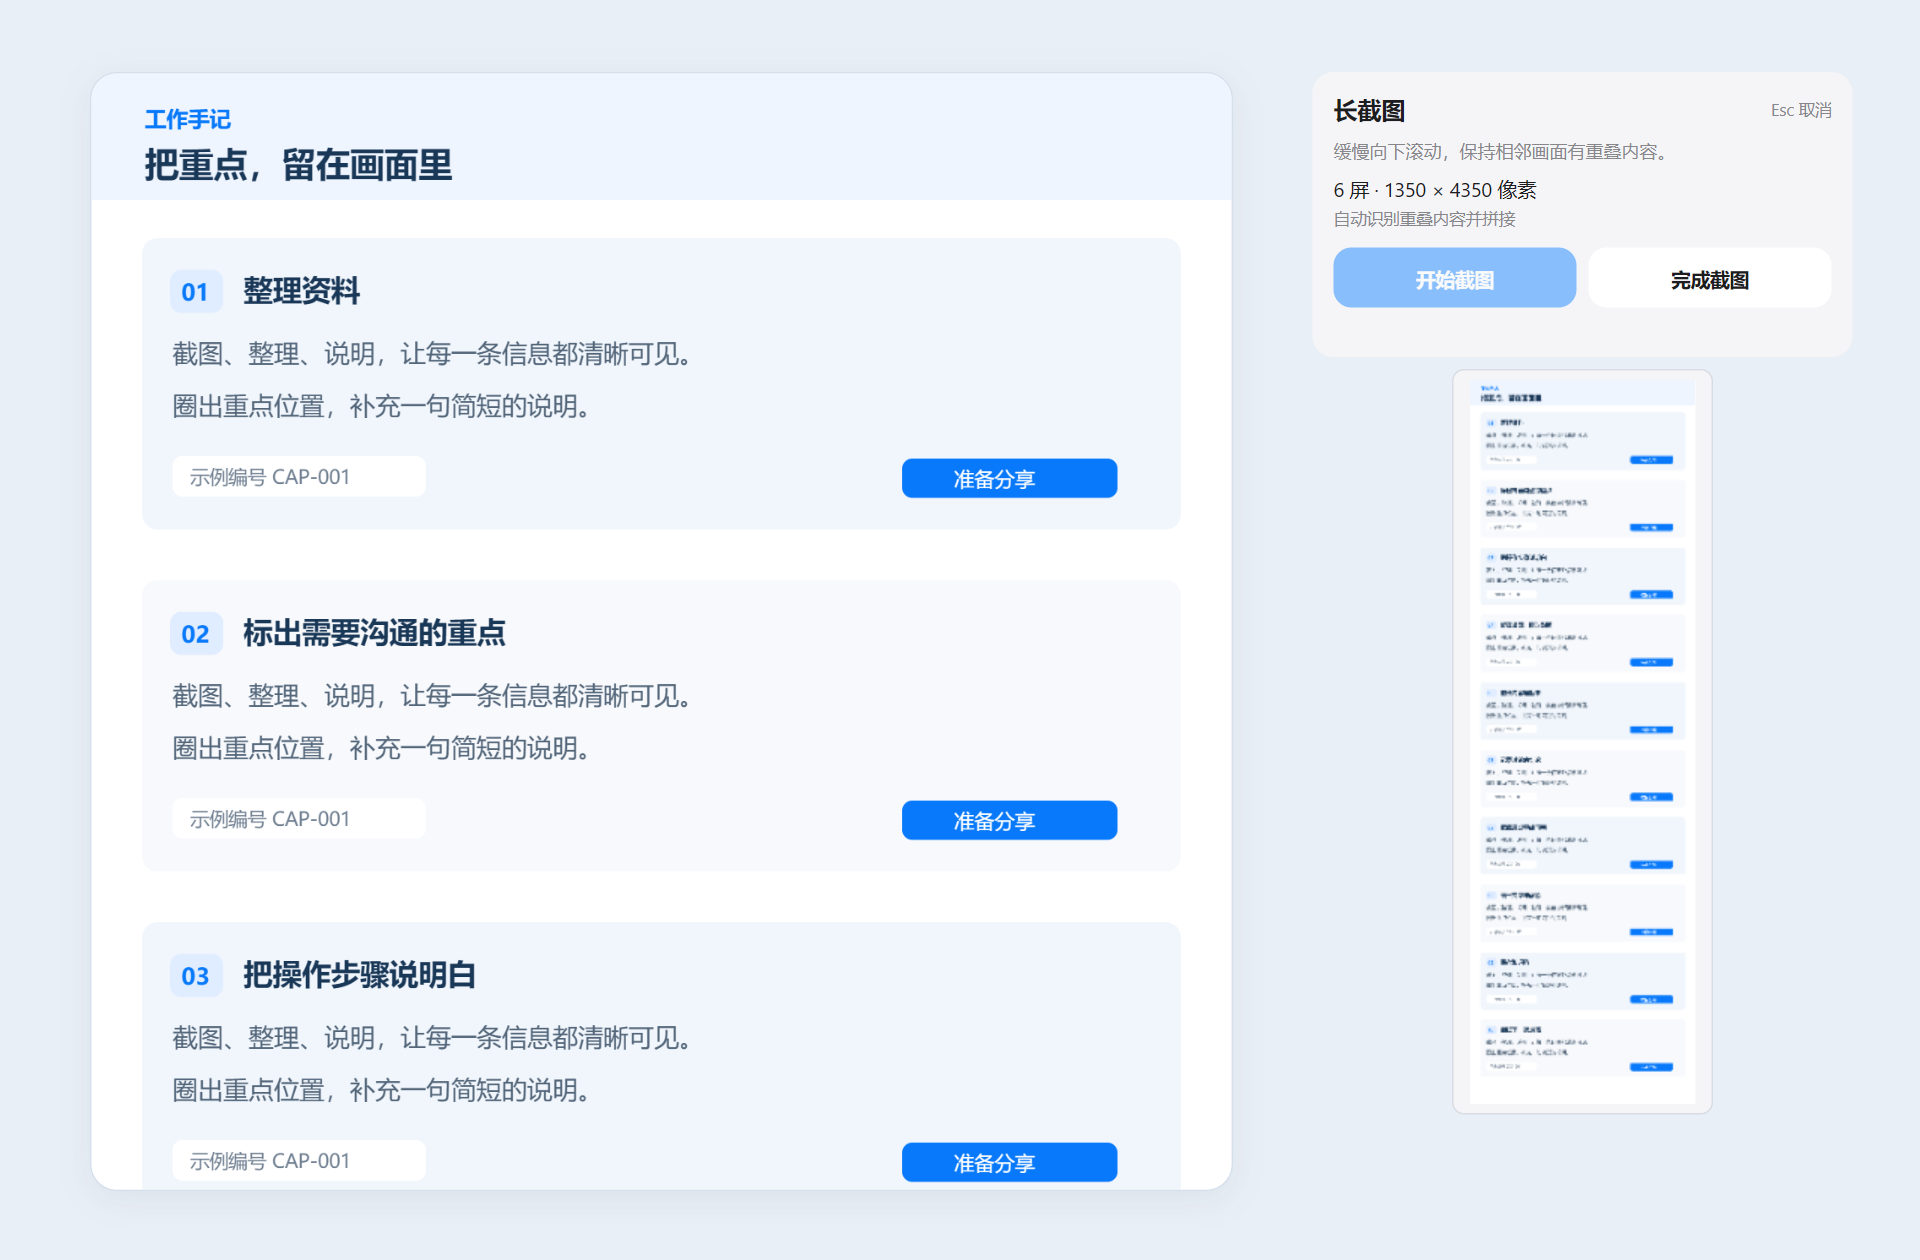Click 准备分享 in the 把操作步骤说明白 card
Image resolution: width=1920 pixels, height=1260 pixels.
1009,1162
